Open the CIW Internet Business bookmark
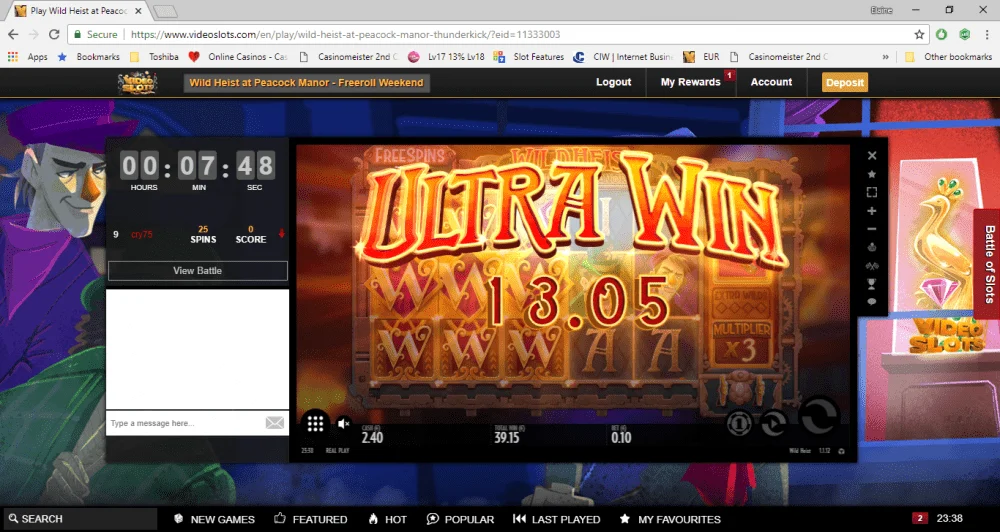The width and height of the screenshot is (1000, 532). coord(623,57)
